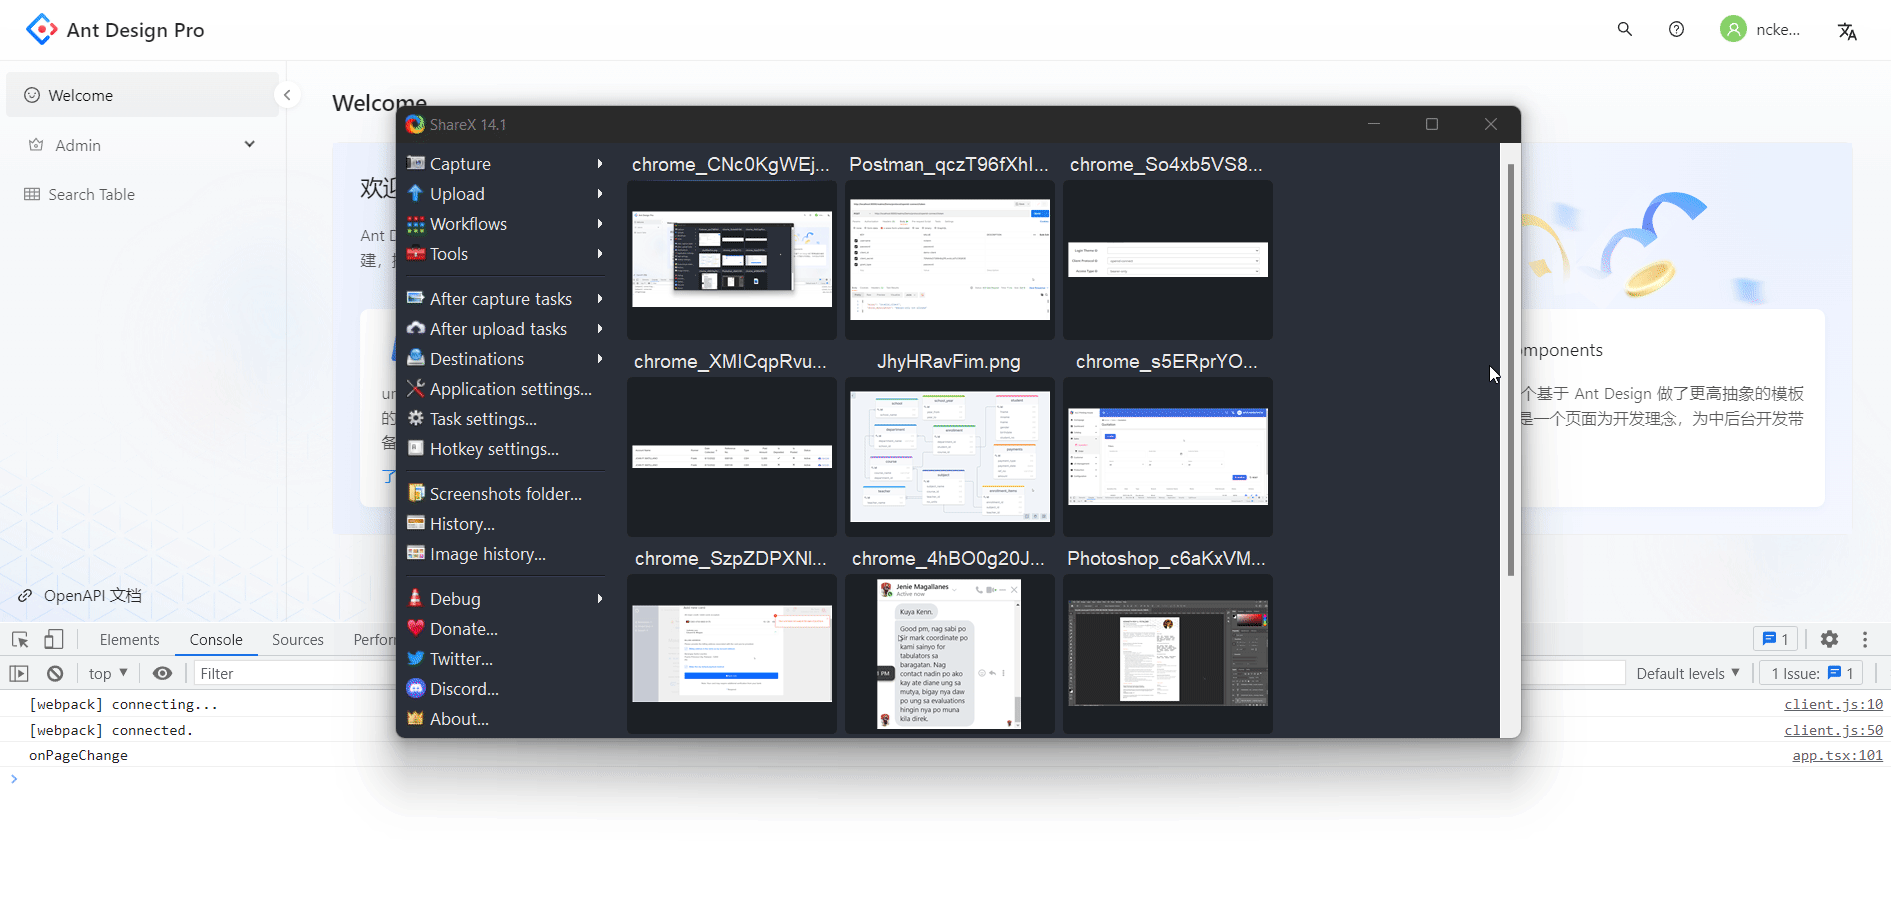Click the Application settings wrench icon

(416, 388)
